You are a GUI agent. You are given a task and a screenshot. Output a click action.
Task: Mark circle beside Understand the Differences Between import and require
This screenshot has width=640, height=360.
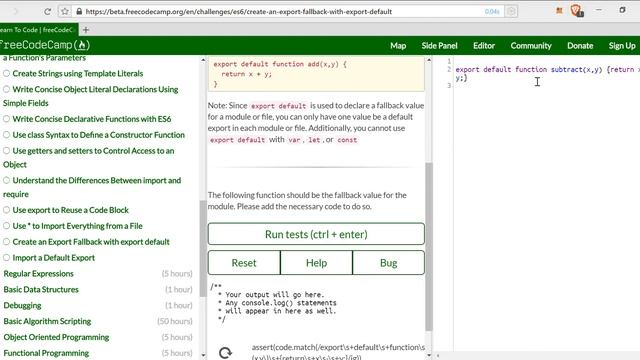[6, 180]
